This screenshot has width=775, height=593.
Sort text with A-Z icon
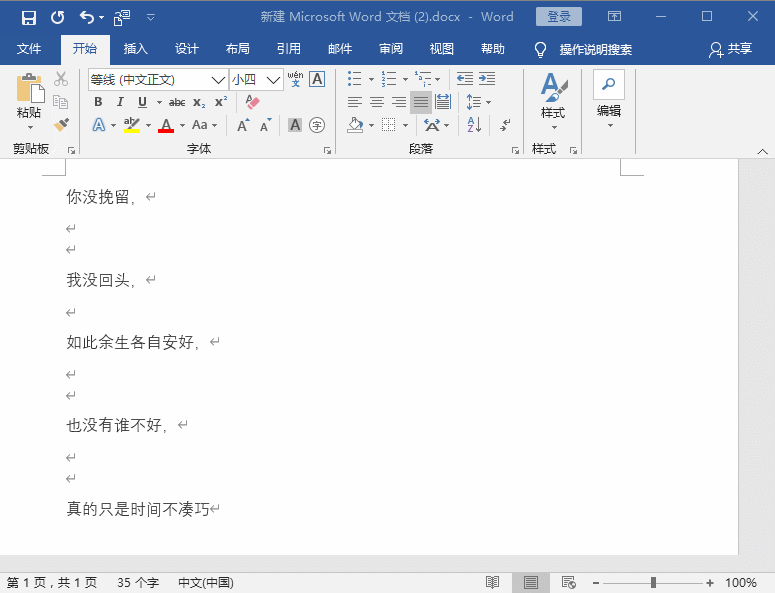tap(474, 125)
